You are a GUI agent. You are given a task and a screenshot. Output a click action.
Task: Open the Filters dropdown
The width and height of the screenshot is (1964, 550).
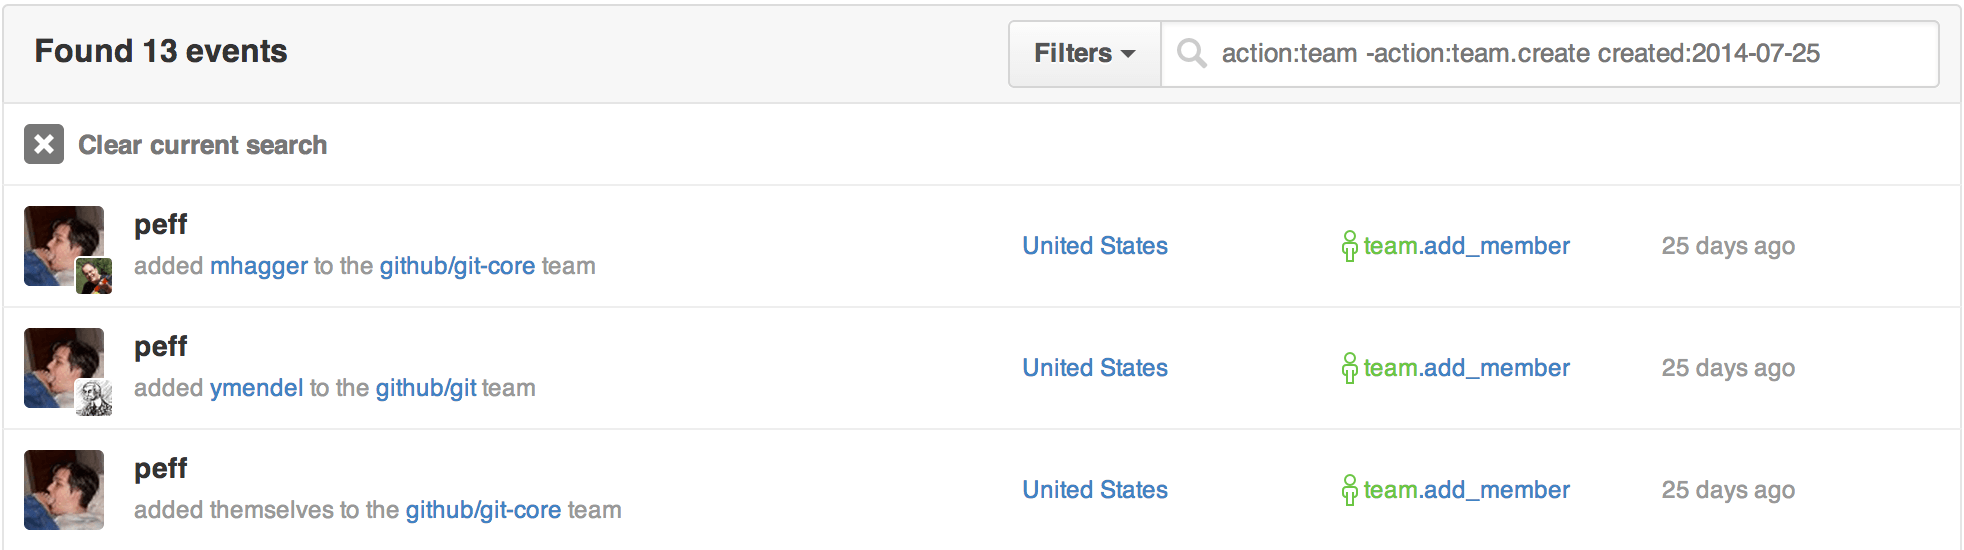click(x=1084, y=53)
